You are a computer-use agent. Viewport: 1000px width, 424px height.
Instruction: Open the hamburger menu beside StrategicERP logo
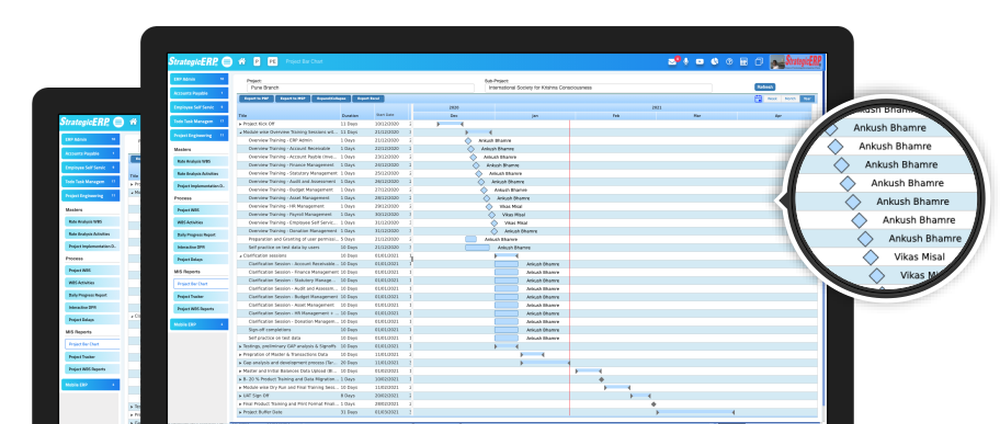point(227,62)
